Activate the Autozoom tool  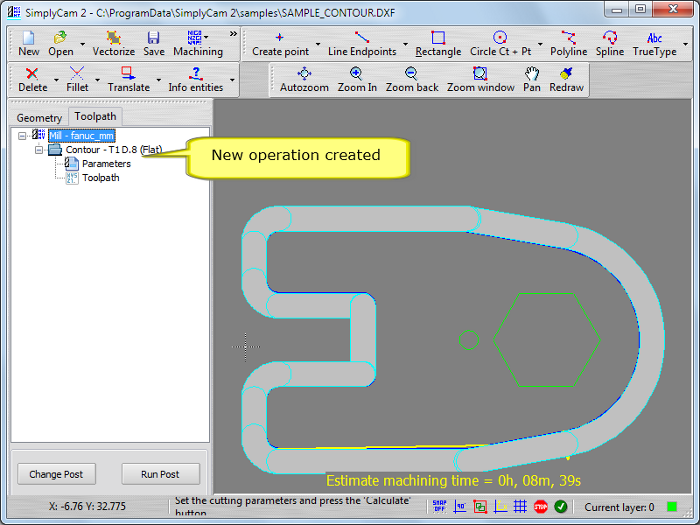304,79
